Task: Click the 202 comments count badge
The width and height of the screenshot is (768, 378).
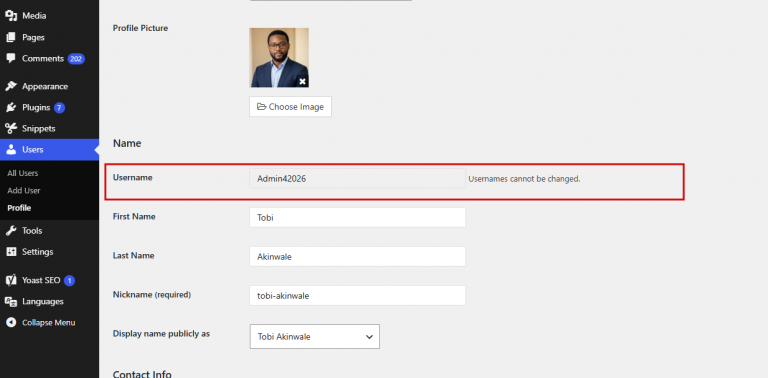Action: pos(76,59)
